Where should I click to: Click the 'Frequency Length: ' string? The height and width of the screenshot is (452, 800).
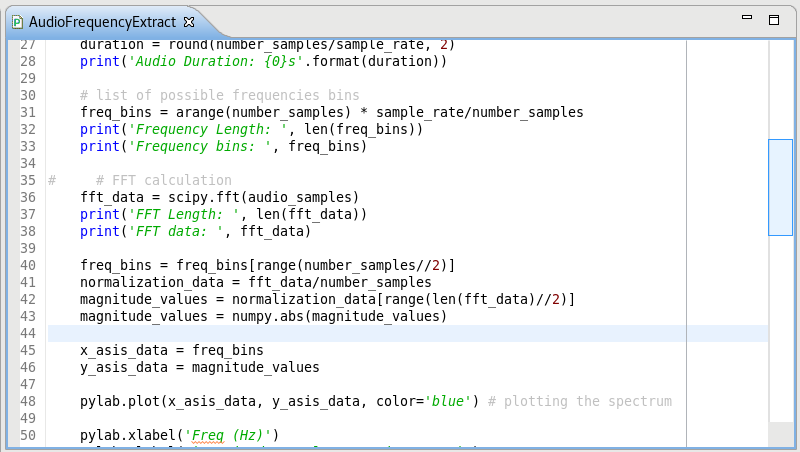tap(208, 130)
